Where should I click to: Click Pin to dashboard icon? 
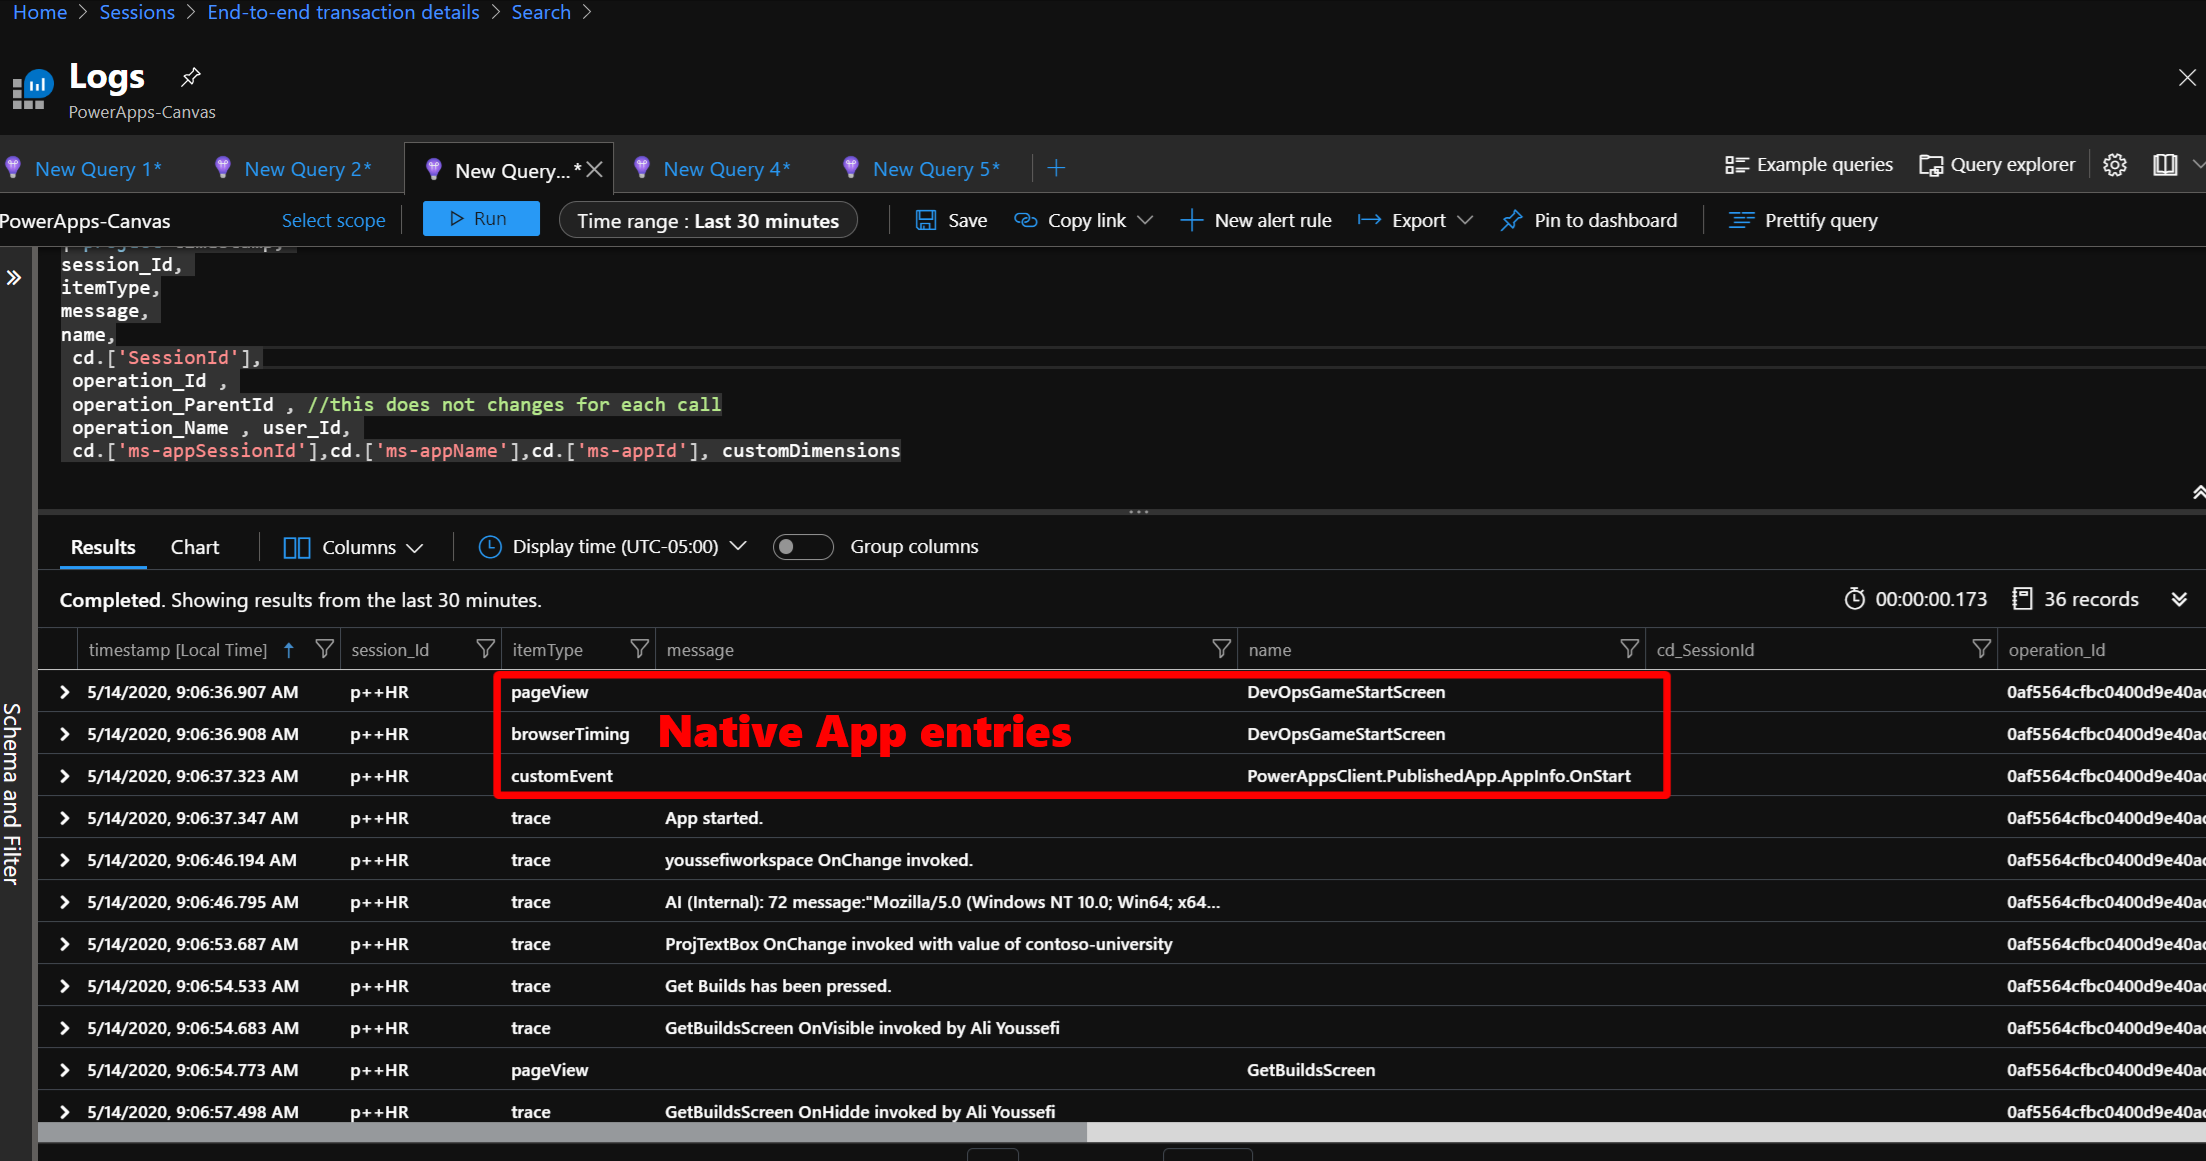click(1511, 220)
